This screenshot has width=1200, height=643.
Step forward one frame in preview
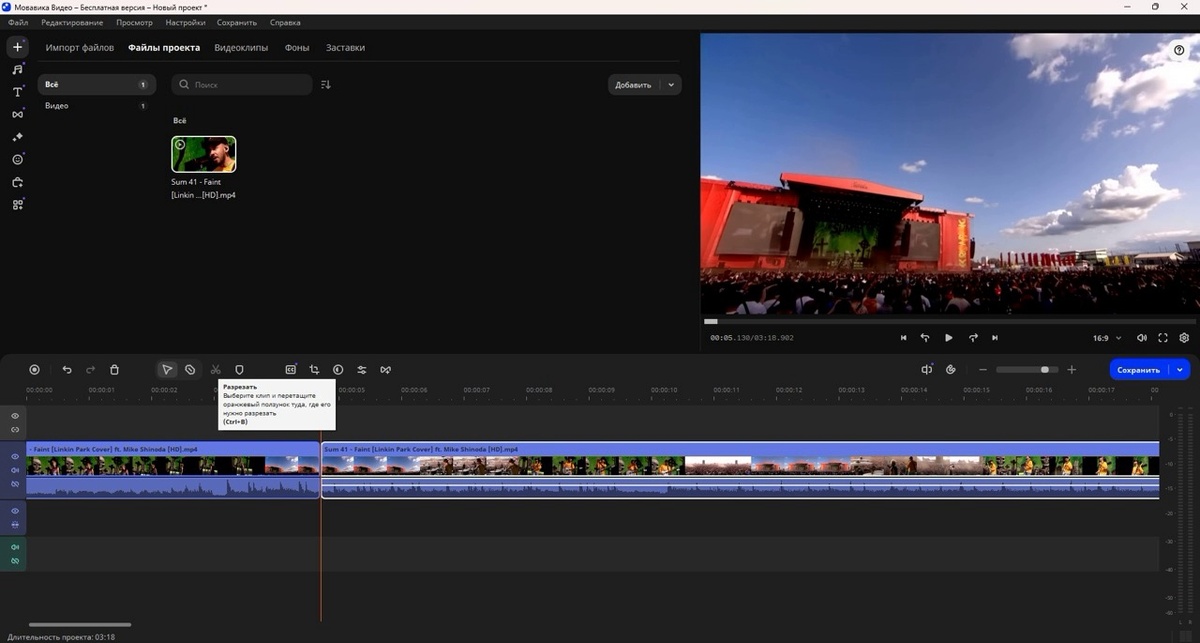(973, 338)
